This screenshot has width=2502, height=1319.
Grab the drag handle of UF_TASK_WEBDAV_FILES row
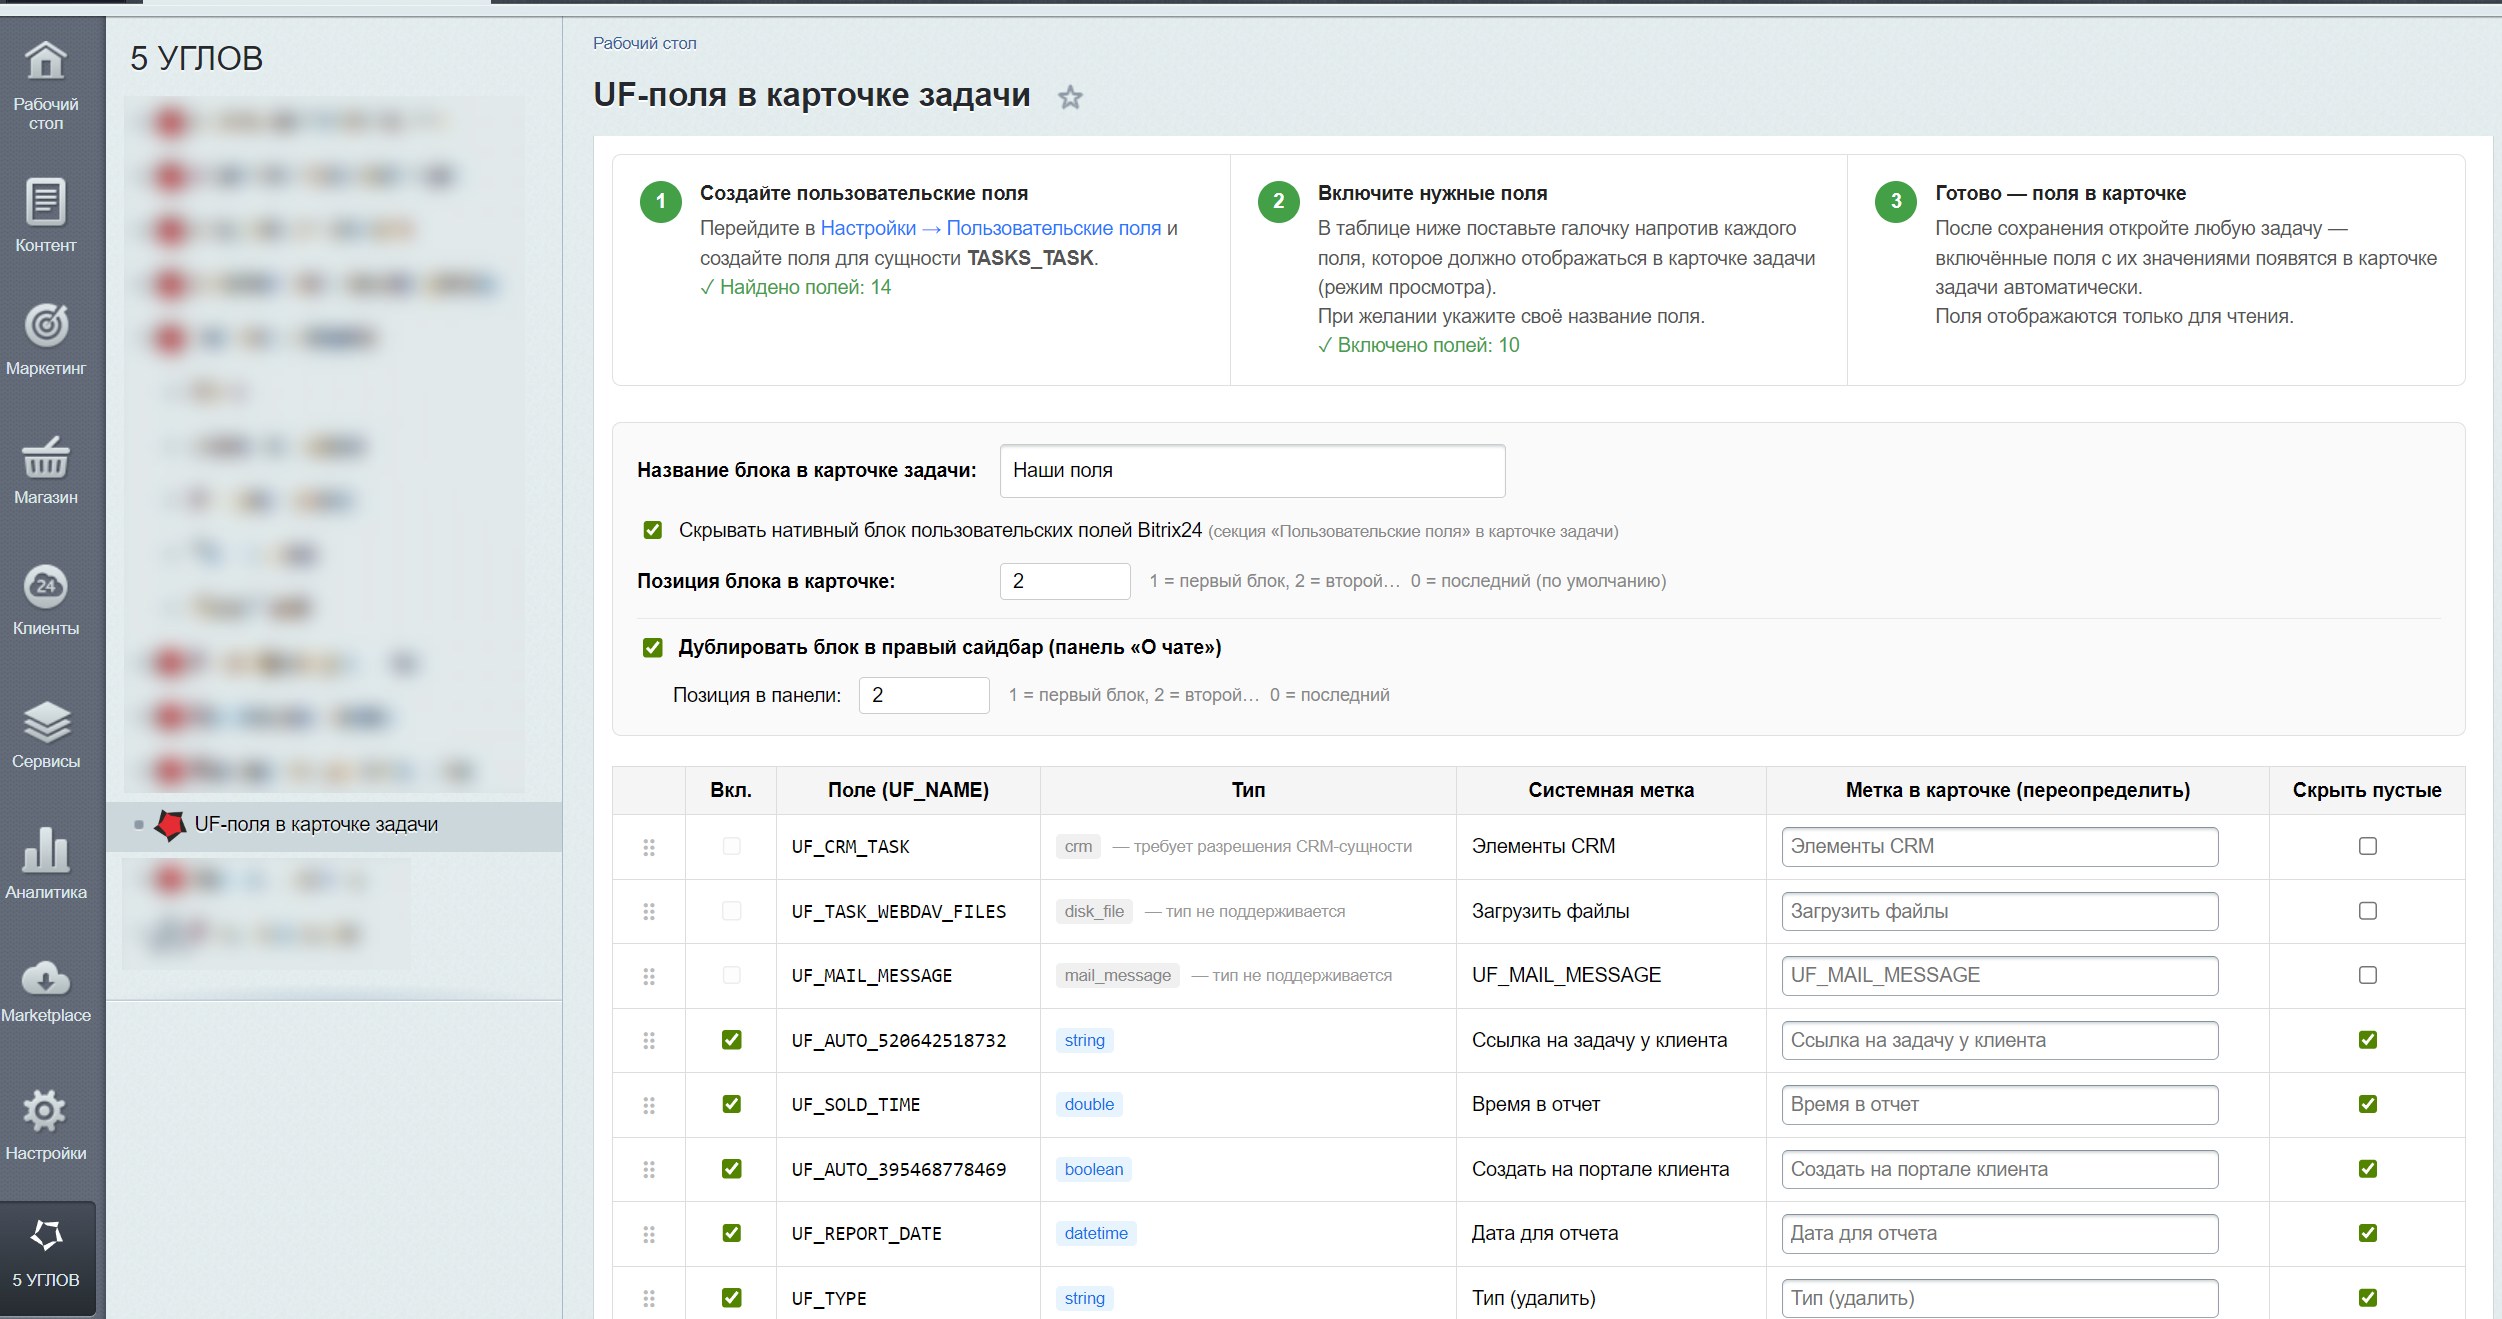pos(649,911)
